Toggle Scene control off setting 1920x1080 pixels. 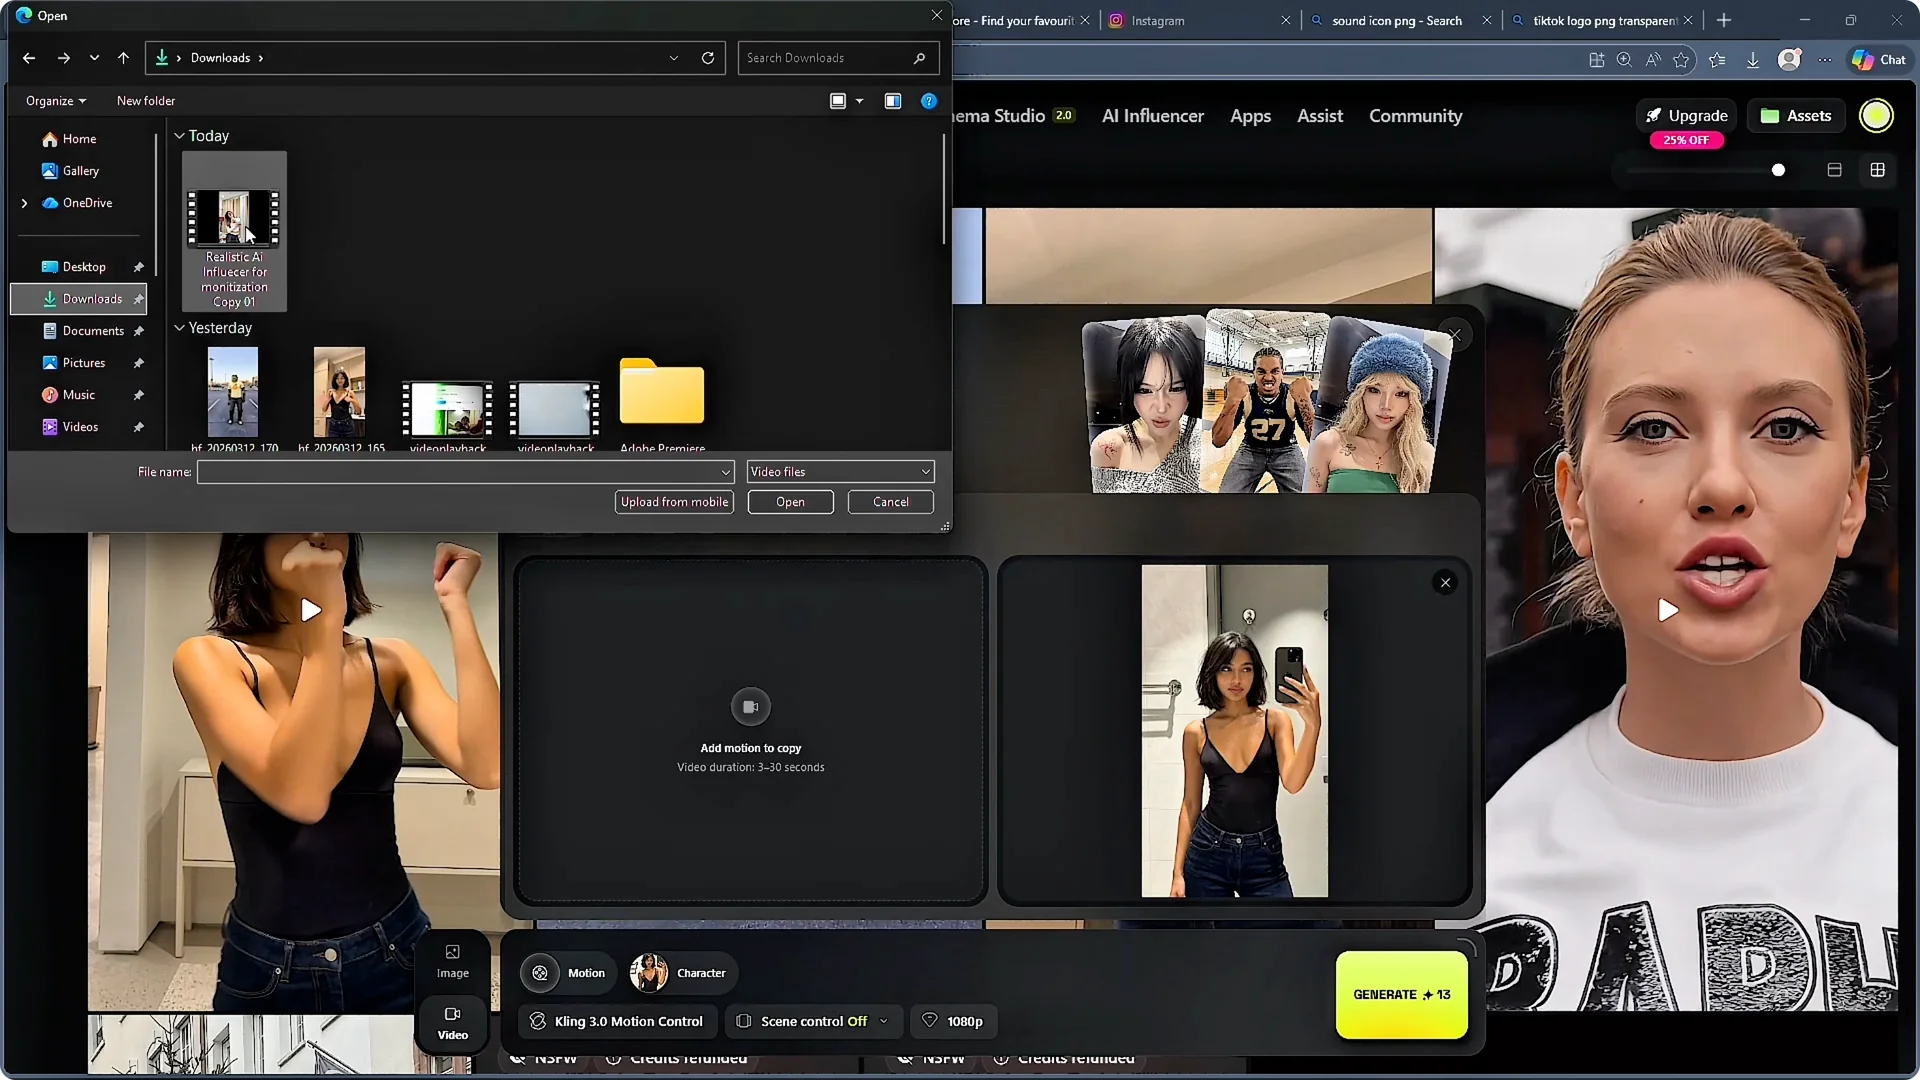coord(812,1021)
